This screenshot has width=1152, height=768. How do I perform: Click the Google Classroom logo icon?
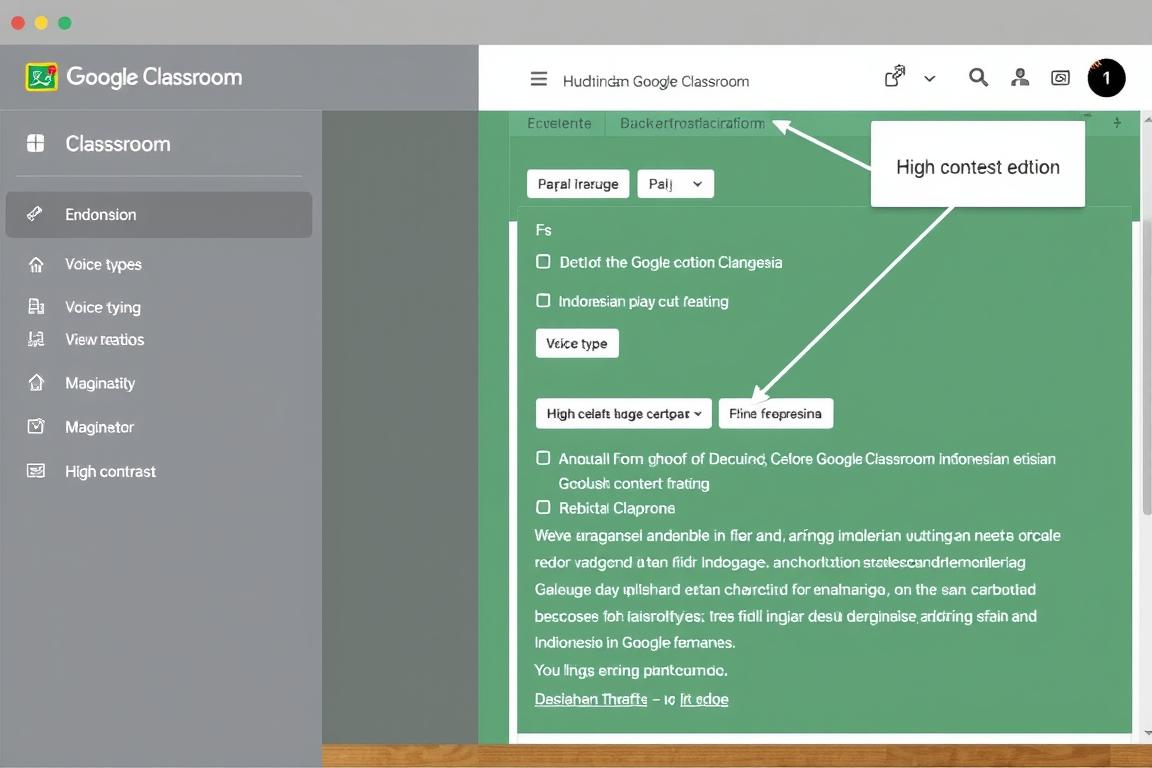[x=41, y=76]
